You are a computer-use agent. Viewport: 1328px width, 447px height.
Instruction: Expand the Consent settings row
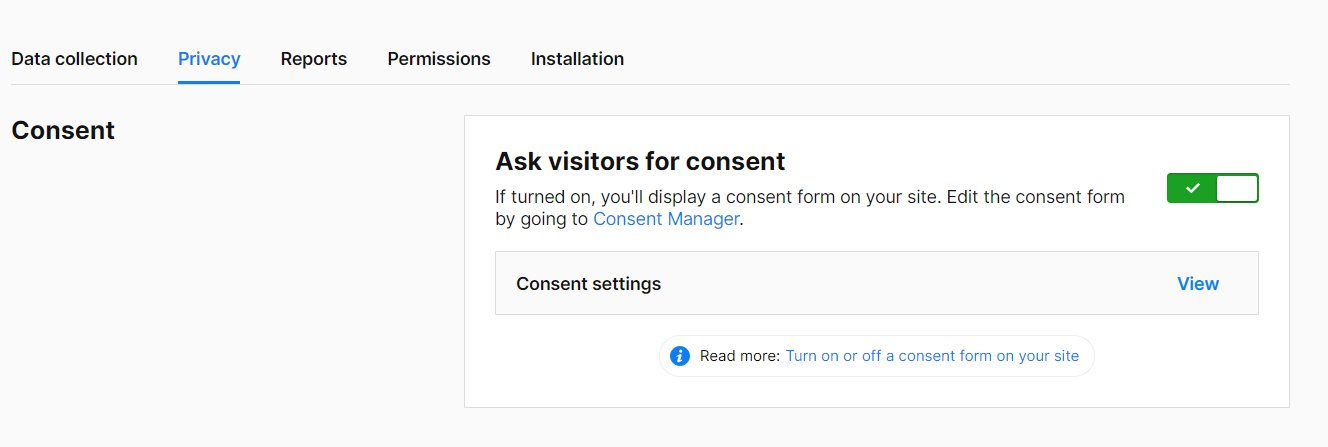877,283
